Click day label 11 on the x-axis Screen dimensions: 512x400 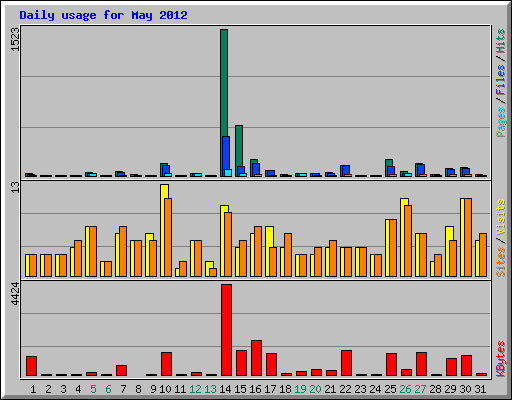click(180, 389)
